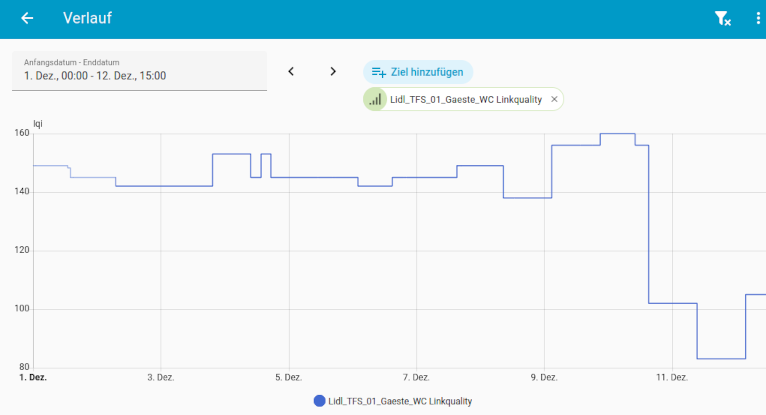Image resolution: width=766 pixels, height=415 pixels.
Task: Go to the previous date range
Action: 291,71
